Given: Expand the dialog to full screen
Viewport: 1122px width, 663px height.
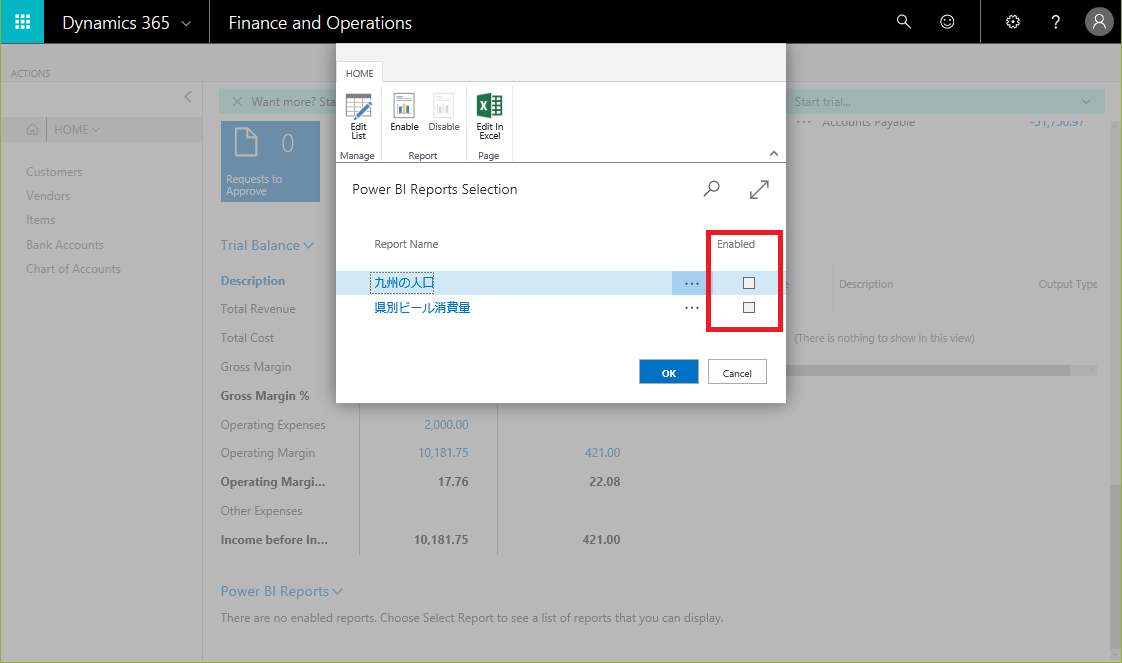Looking at the screenshot, I should 759,189.
